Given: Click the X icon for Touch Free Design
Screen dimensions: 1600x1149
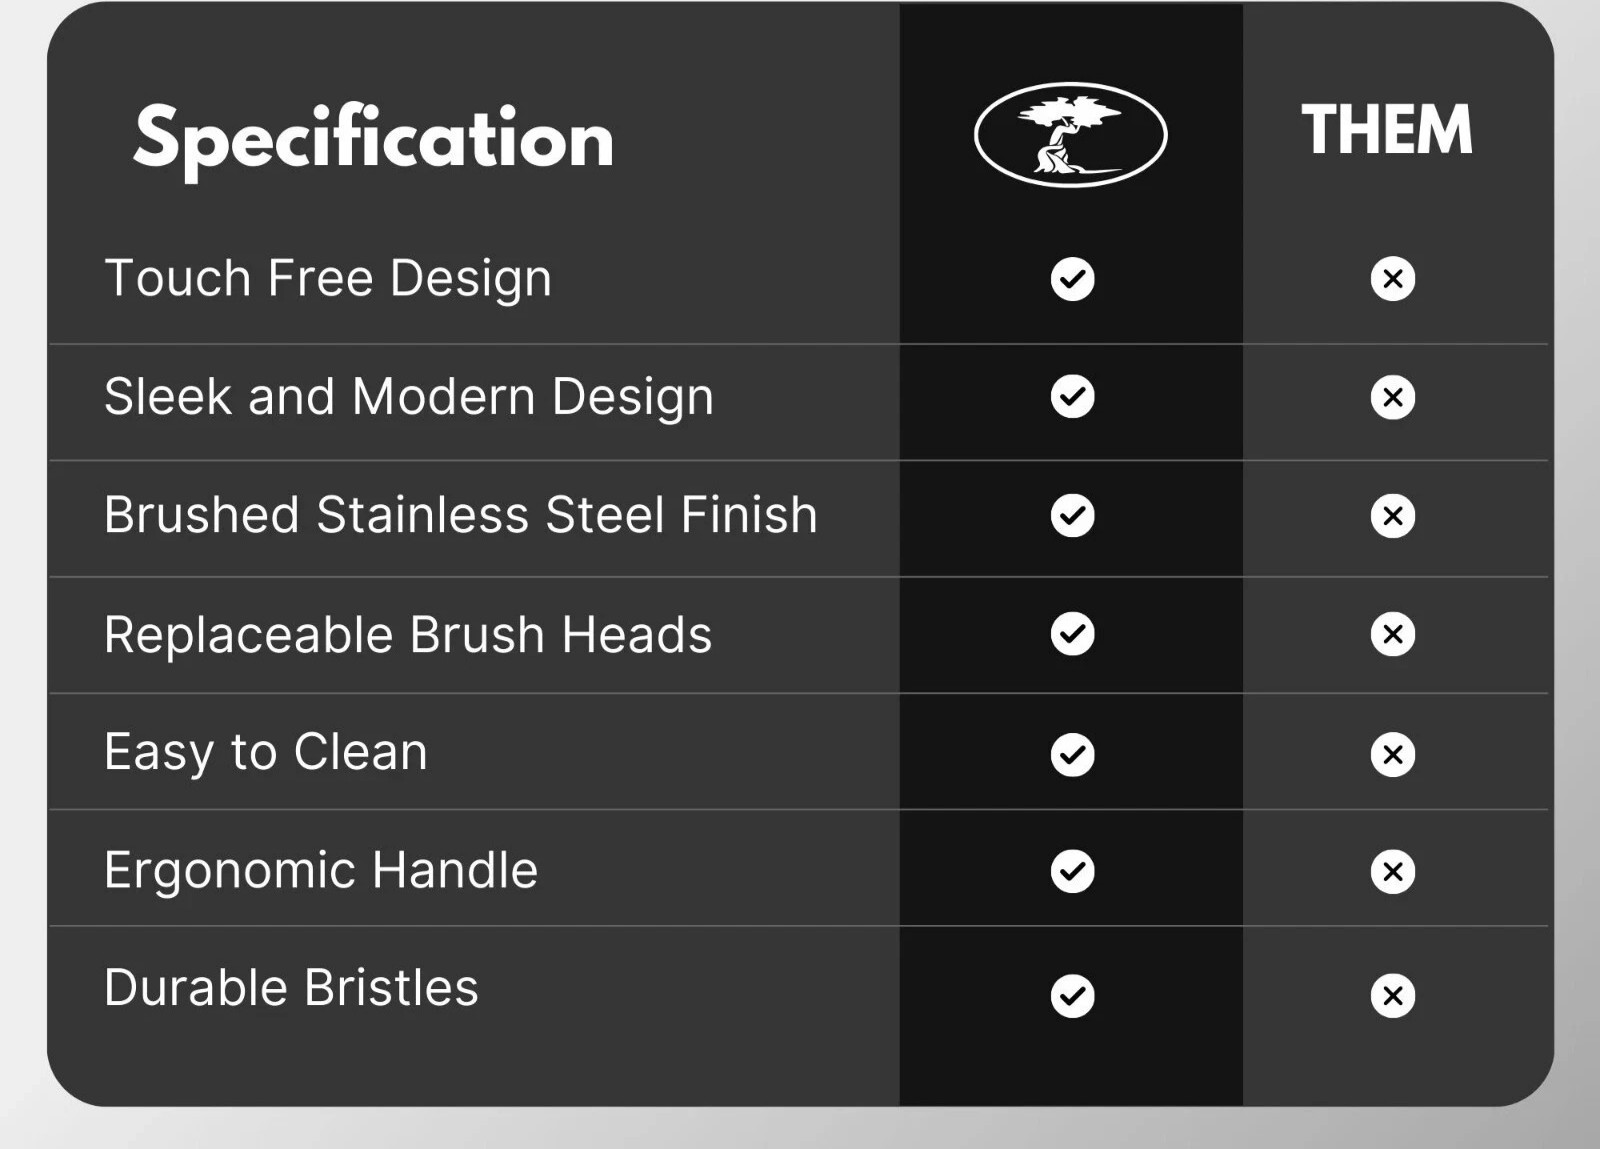Looking at the screenshot, I should pyautogui.click(x=1393, y=279).
